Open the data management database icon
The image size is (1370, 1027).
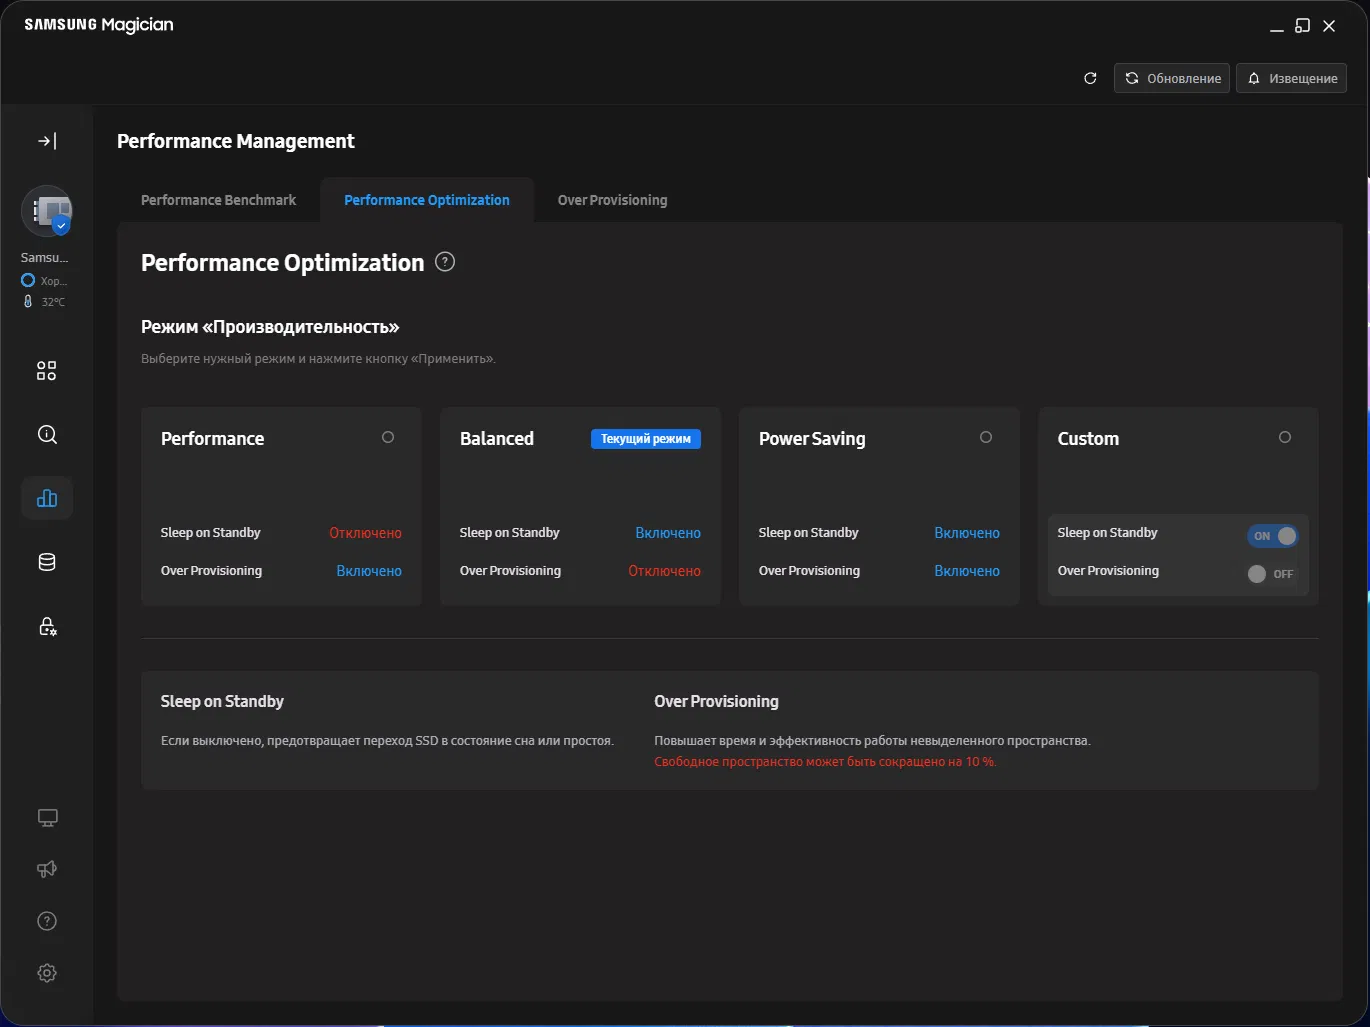47,562
